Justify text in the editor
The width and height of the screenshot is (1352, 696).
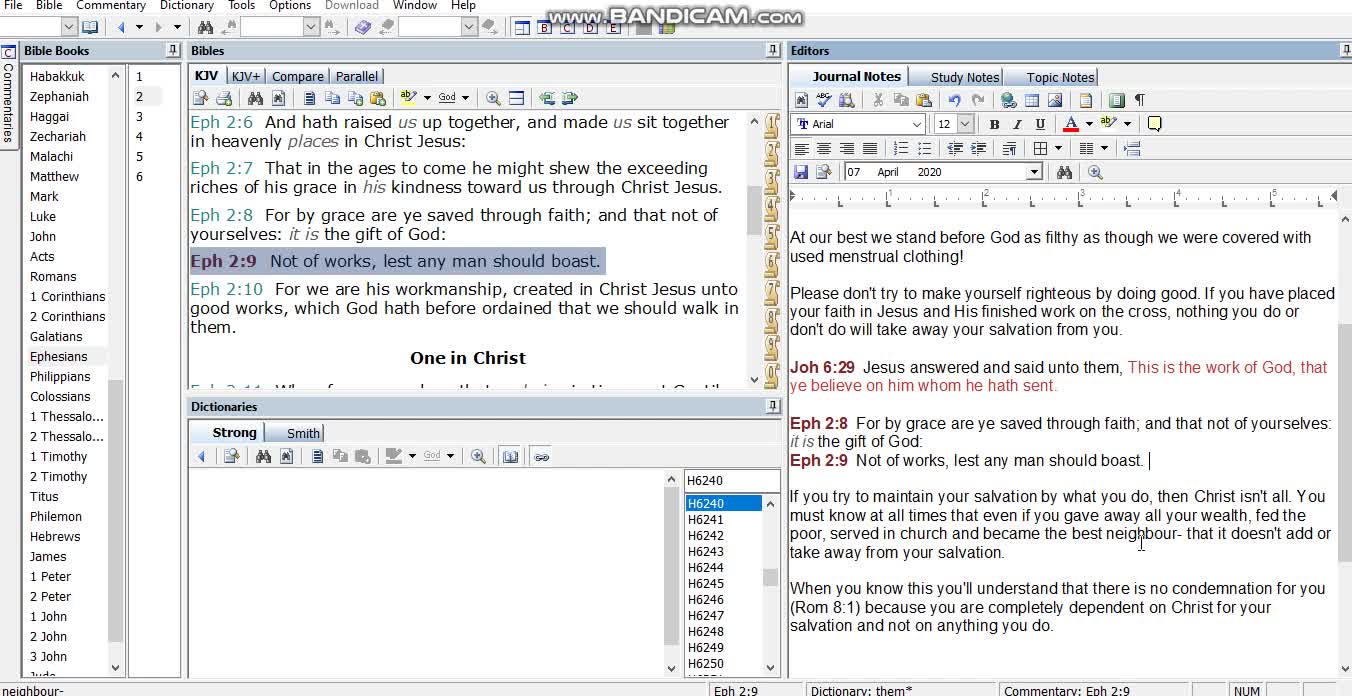pyautogui.click(x=870, y=148)
